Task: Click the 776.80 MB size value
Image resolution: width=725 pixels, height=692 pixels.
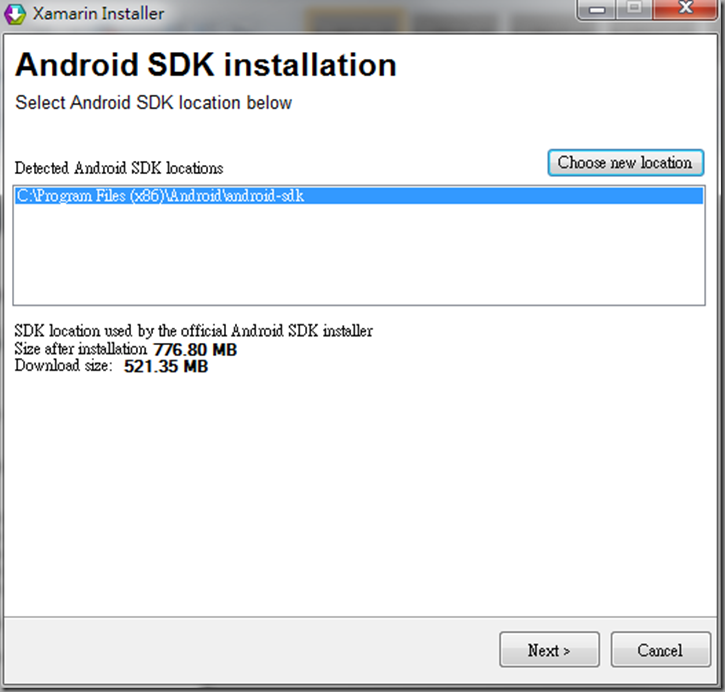Action: click(x=195, y=349)
